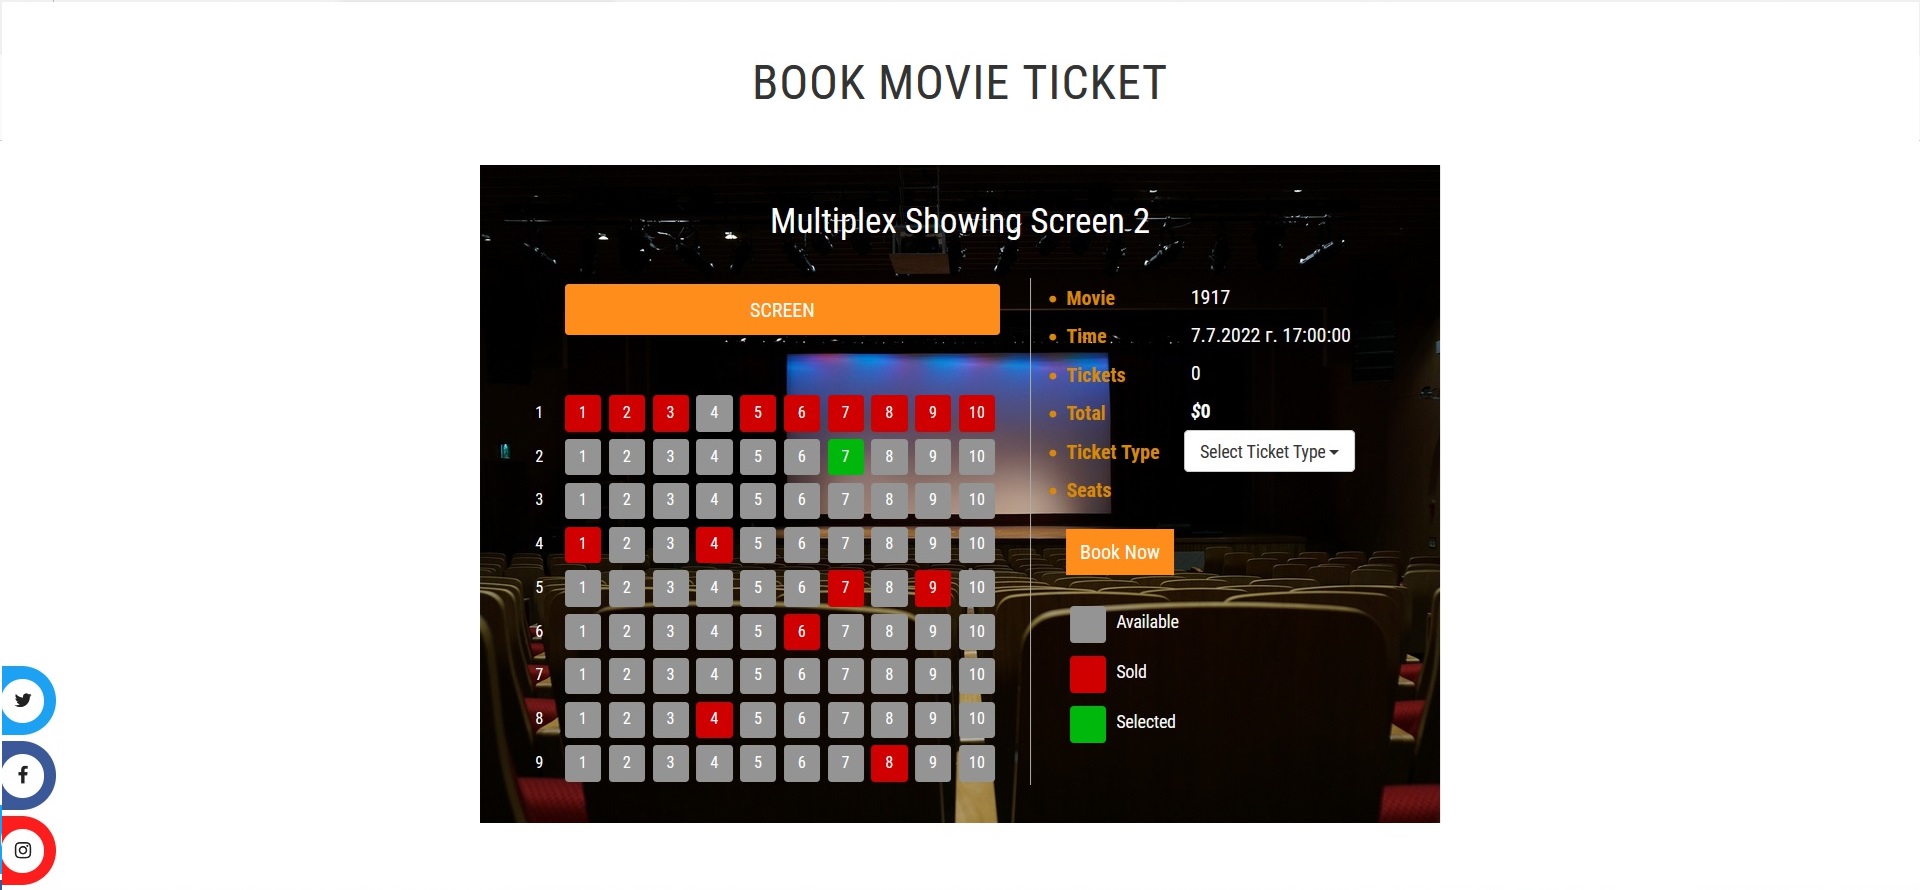This screenshot has height=890, width=1920.
Task: Pick seat 5 in row 7
Action: 758,674
